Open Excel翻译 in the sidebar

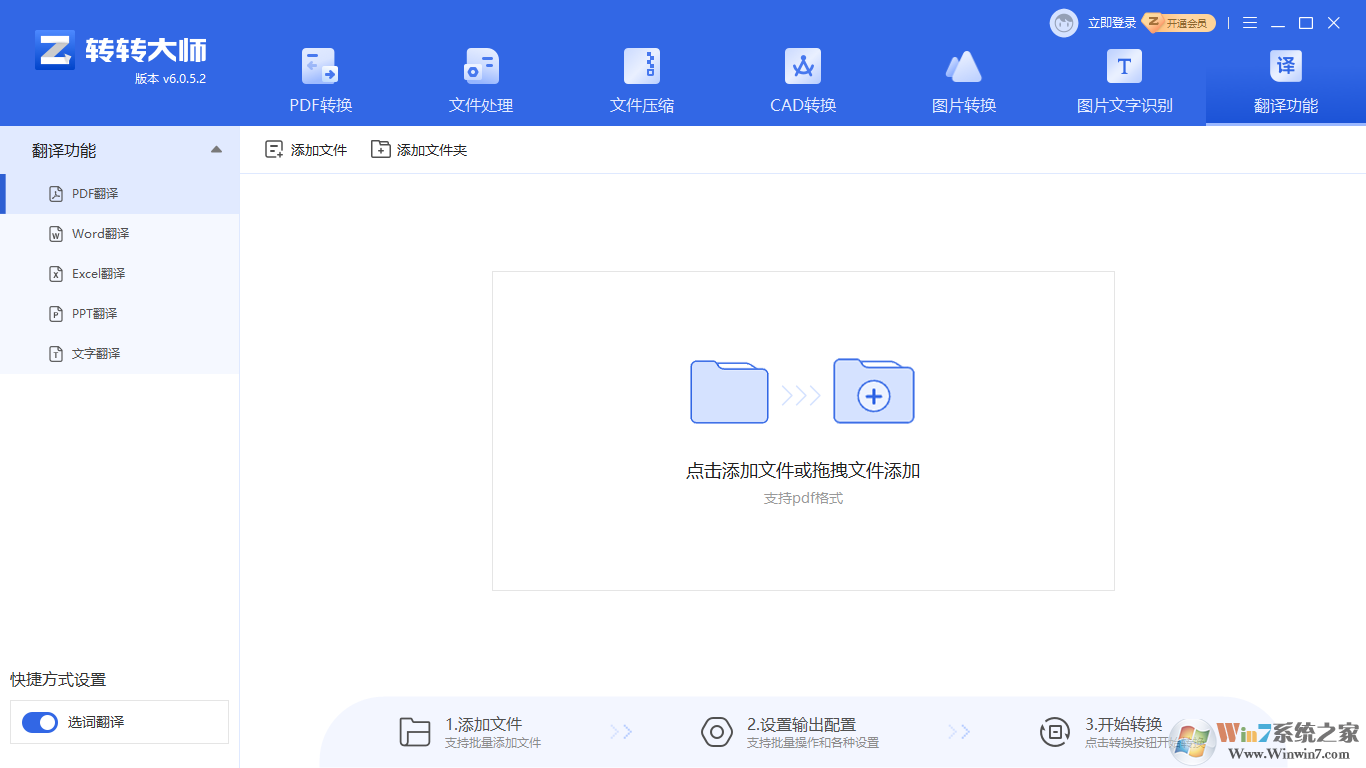click(120, 274)
